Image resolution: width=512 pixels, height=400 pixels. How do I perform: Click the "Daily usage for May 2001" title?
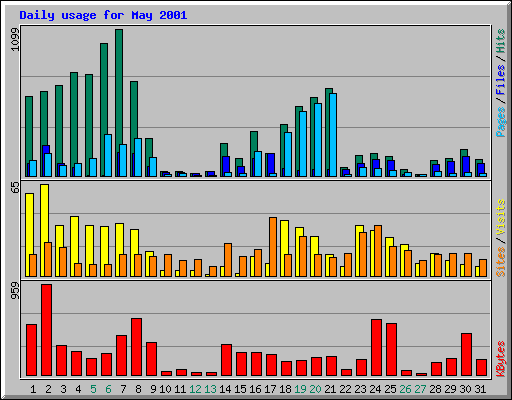coord(103,15)
